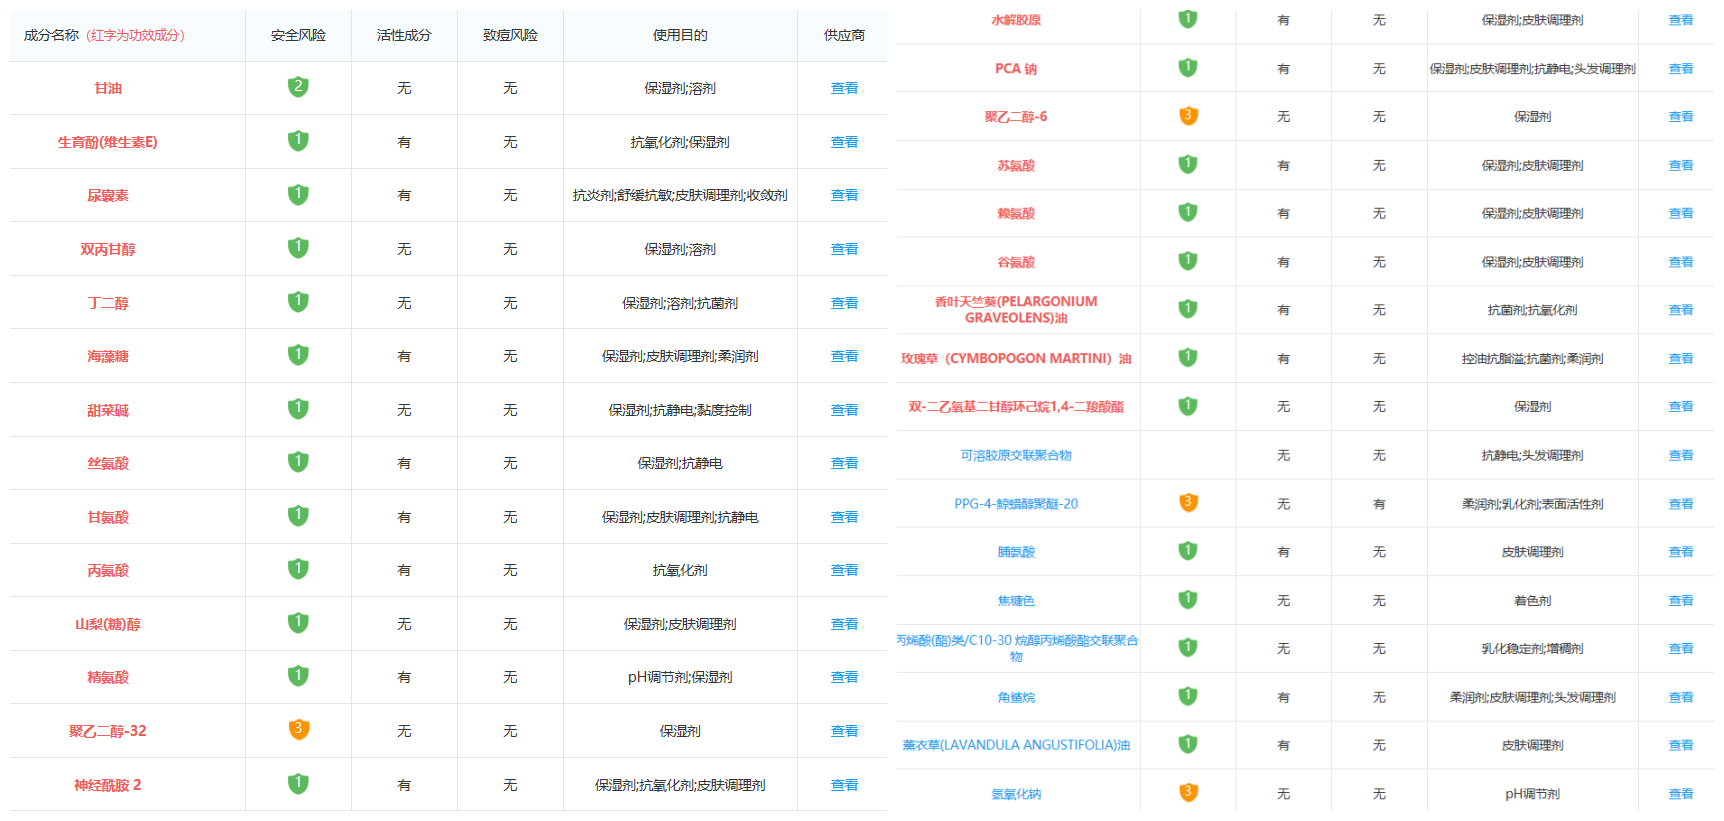The width and height of the screenshot is (1724, 821).
Task: Open 查看 link for 水解胶原
Action: [x=1681, y=20]
